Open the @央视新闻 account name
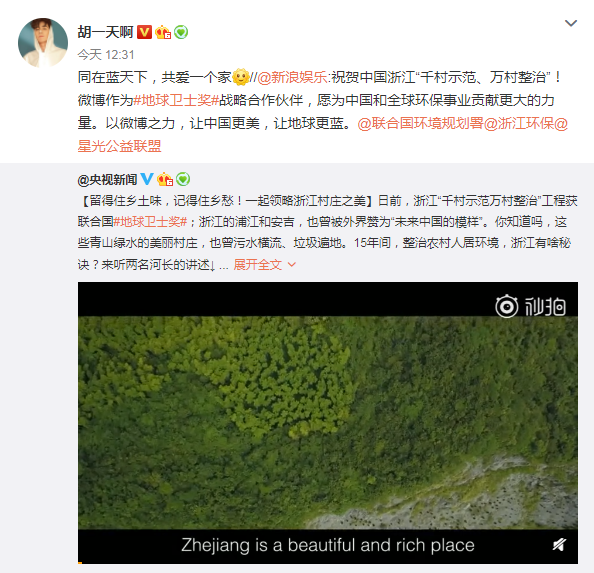The height and width of the screenshot is (573, 594). (x=107, y=180)
